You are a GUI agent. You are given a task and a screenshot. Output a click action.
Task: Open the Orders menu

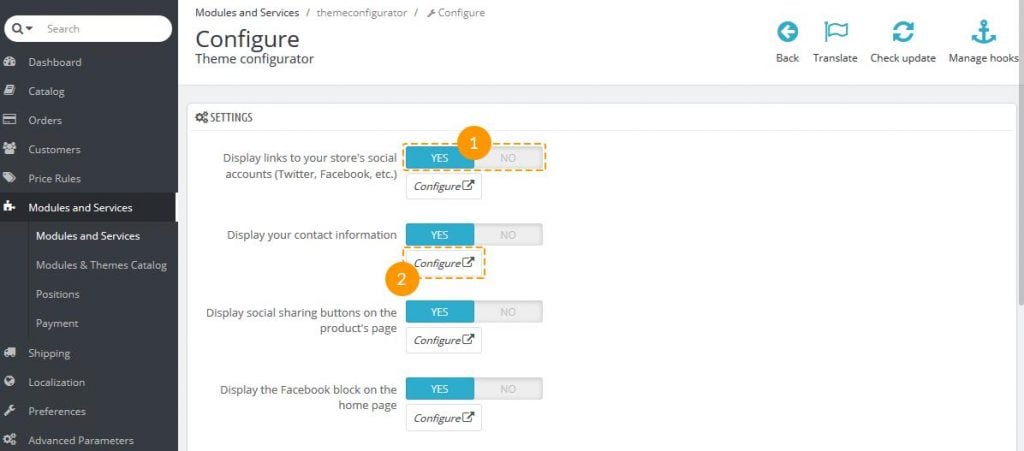[45, 120]
